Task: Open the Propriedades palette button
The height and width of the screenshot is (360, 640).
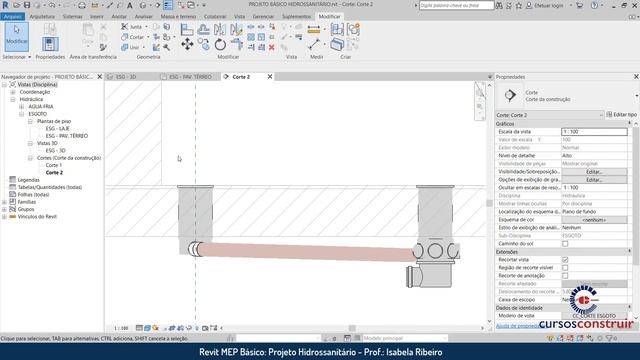Action: pos(50,44)
